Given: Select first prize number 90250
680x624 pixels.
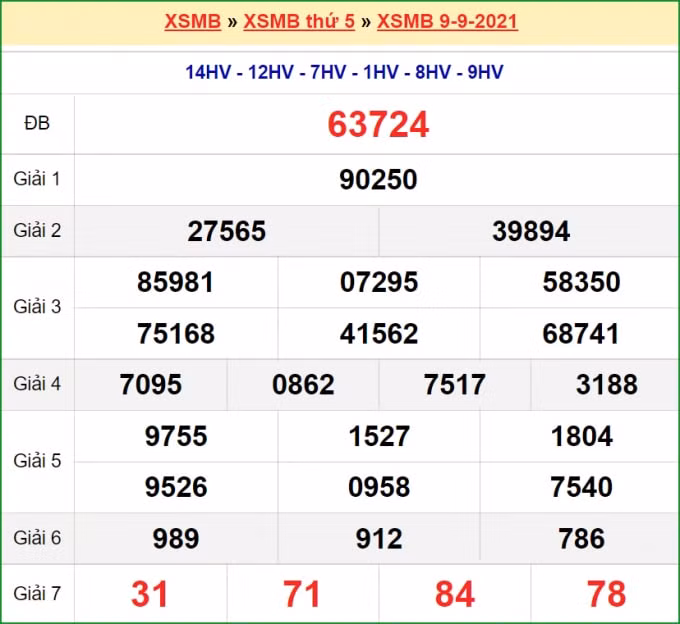Looking at the screenshot, I should point(378,180).
